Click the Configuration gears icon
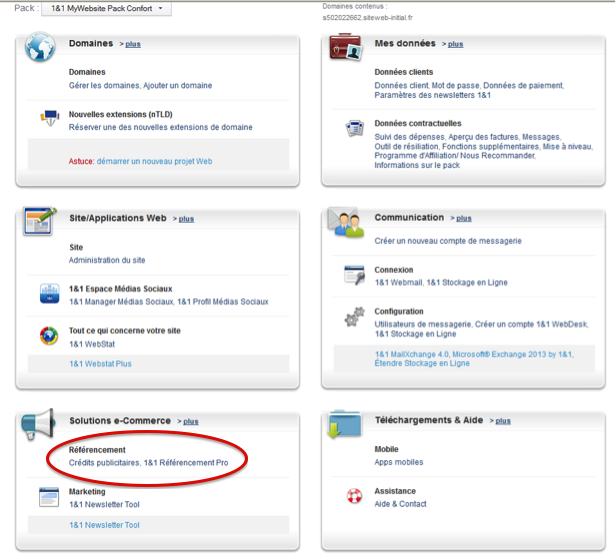 [x=354, y=317]
